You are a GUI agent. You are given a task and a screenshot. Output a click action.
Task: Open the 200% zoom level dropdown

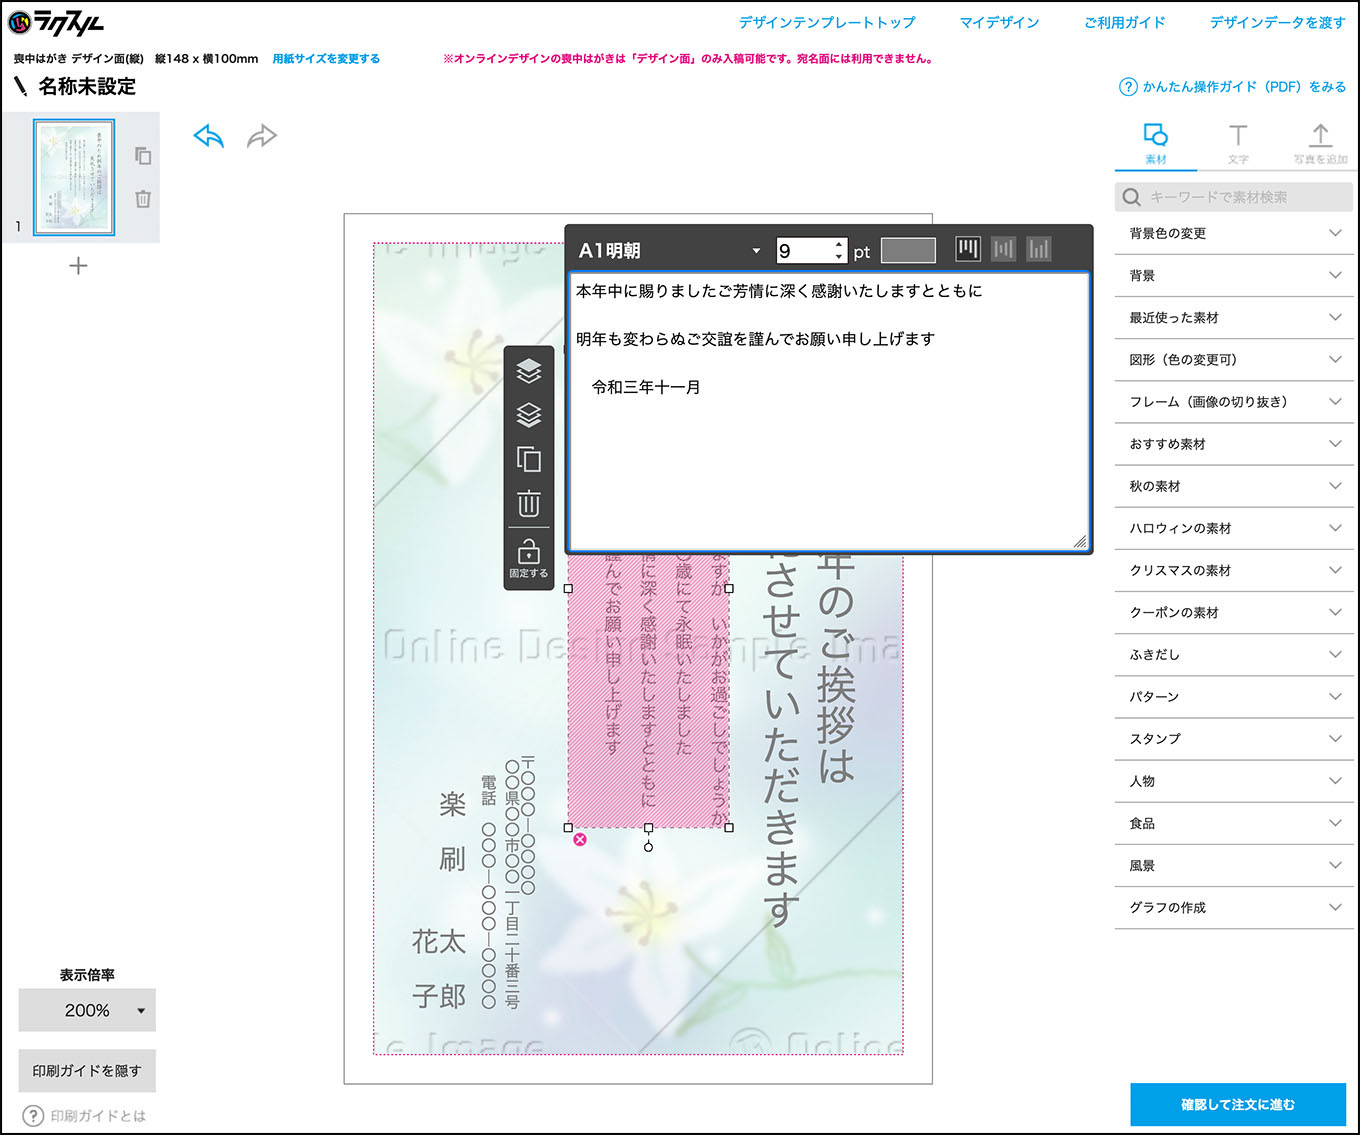point(87,1011)
